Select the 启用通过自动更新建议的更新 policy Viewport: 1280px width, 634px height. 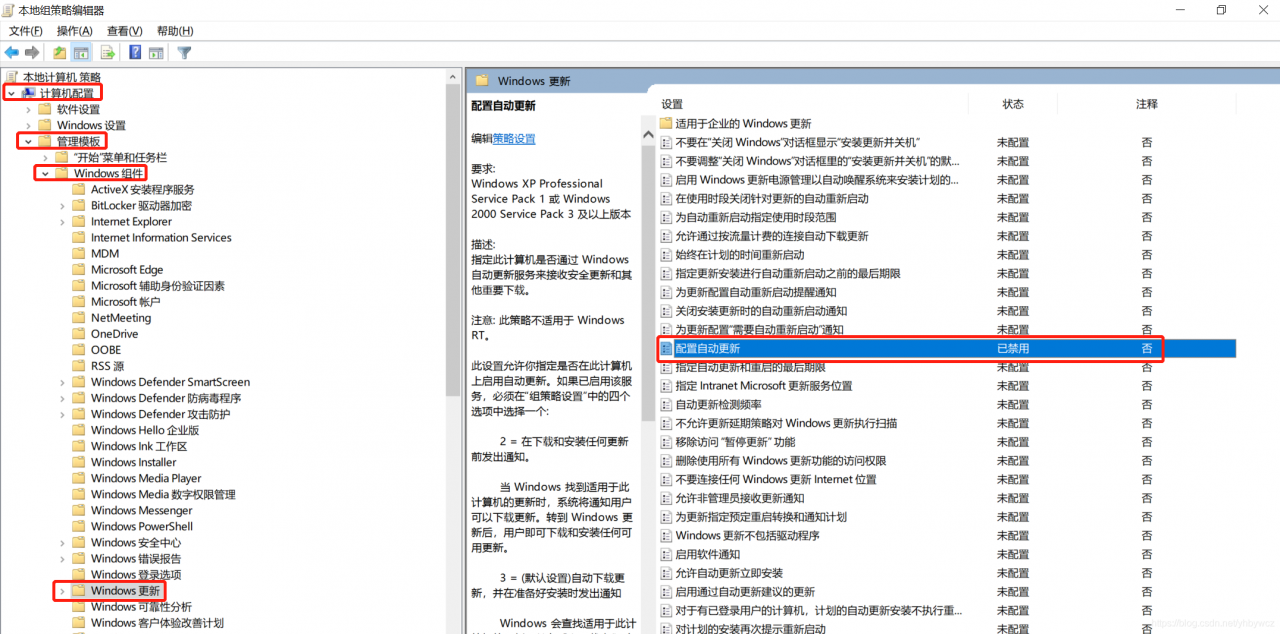pos(745,592)
